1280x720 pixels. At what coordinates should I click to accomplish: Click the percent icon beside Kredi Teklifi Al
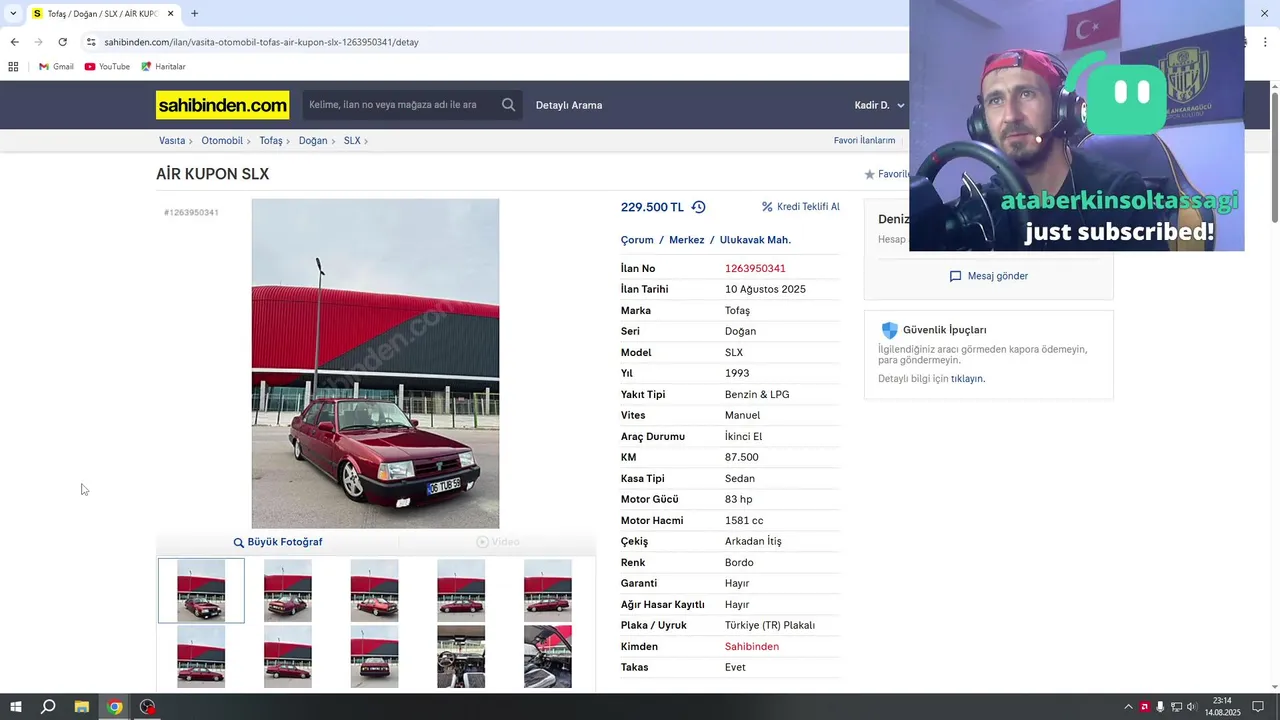pyautogui.click(x=767, y=207)
